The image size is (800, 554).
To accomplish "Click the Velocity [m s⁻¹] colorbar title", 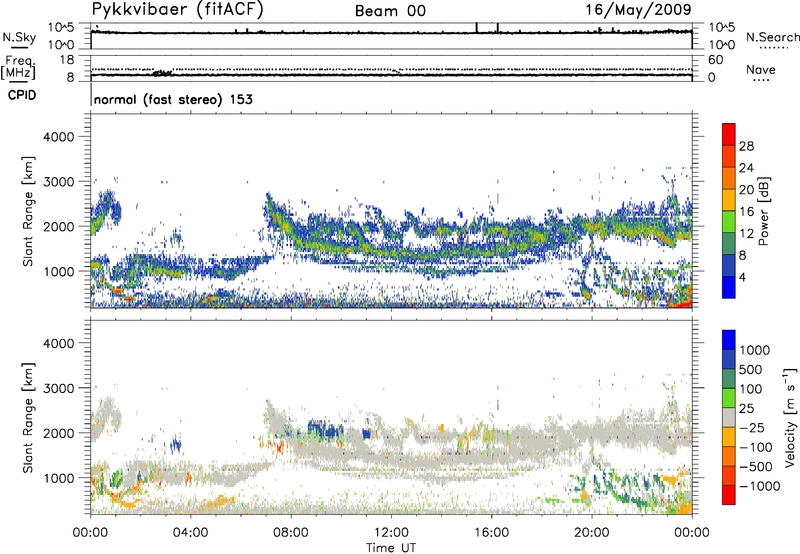I will point(790,417).
